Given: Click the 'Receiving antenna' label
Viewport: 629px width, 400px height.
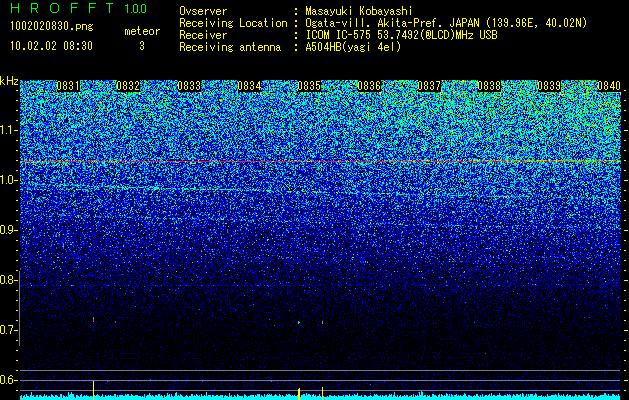Looking at the screenshot, I should coord(230,47).
